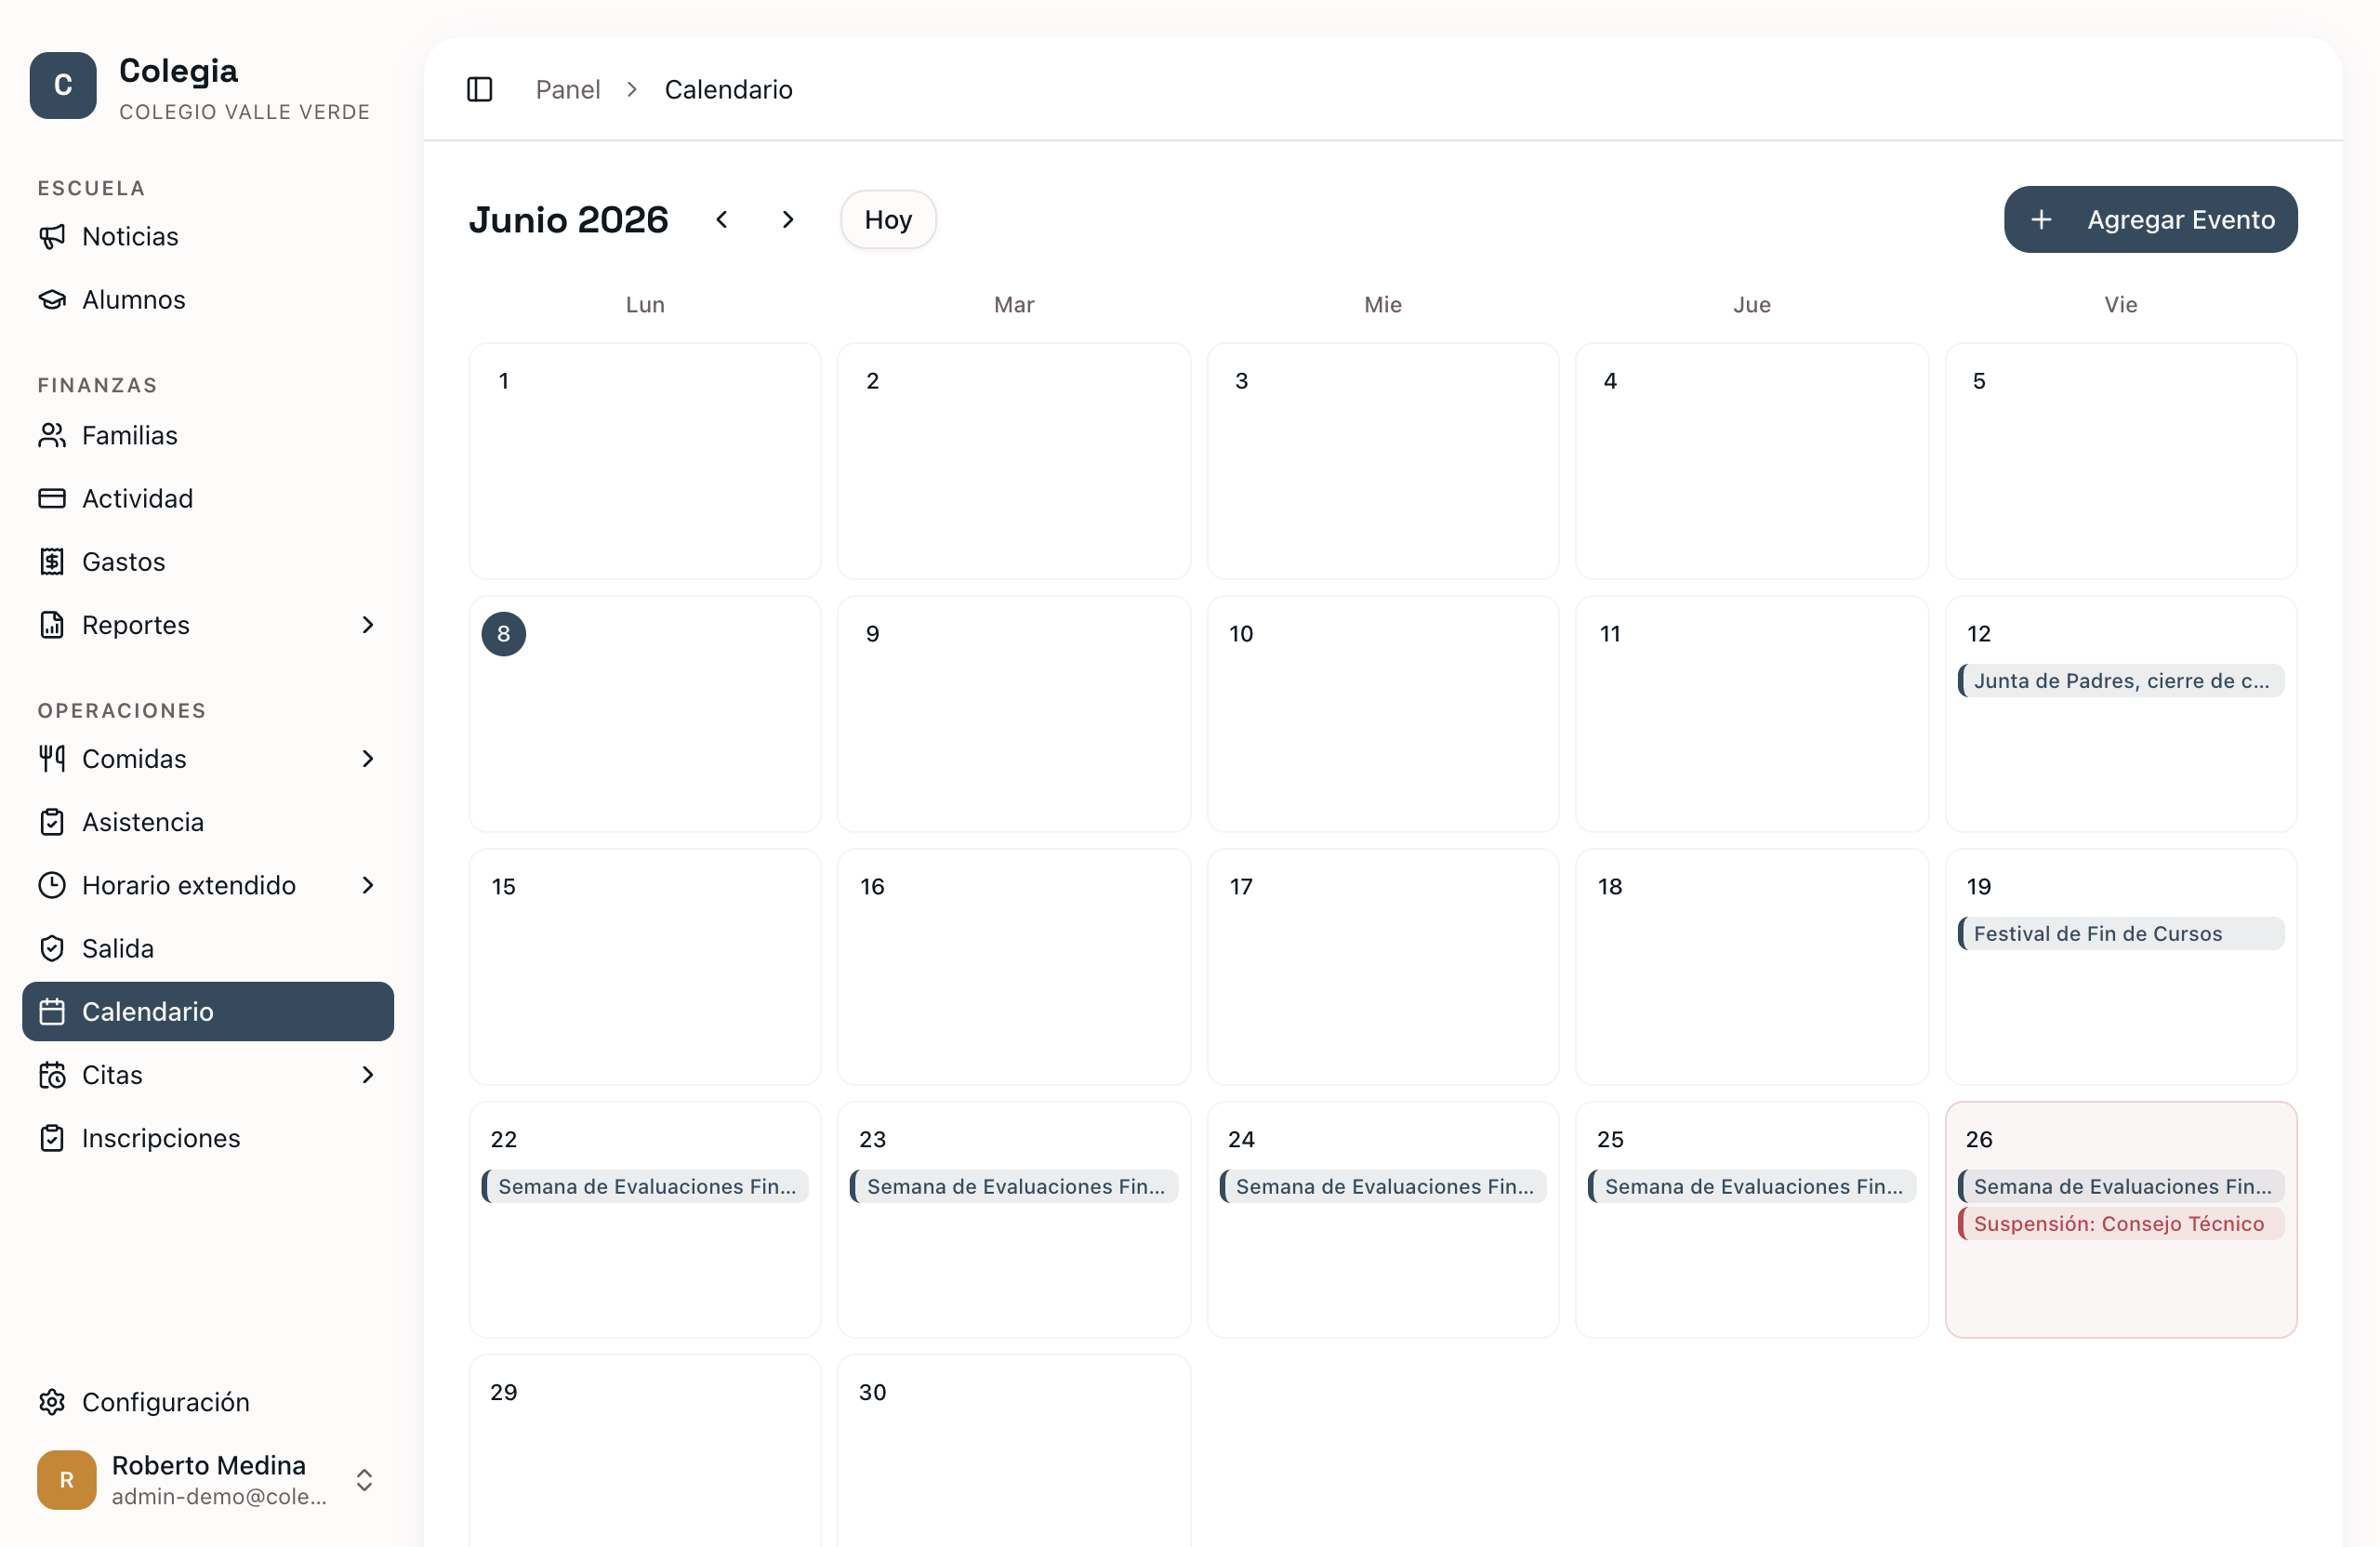Go to next month arrow
2380x1547 pixels.
[x=788, y=219]
